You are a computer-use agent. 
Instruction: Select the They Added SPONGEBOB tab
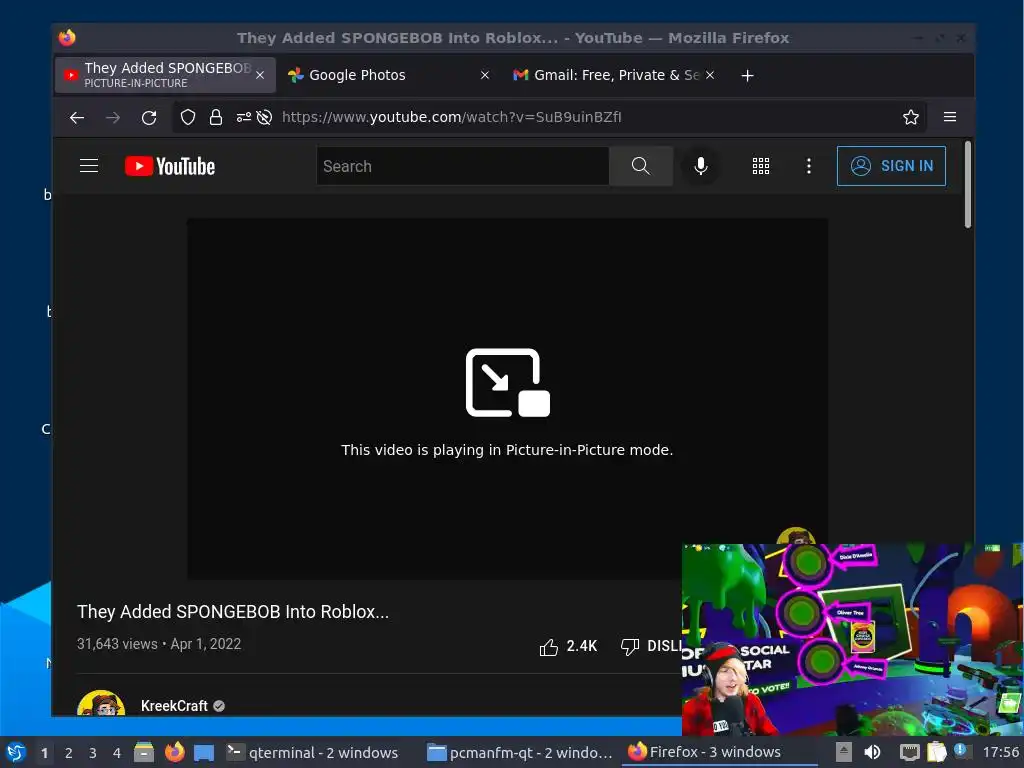click(165, 75)
